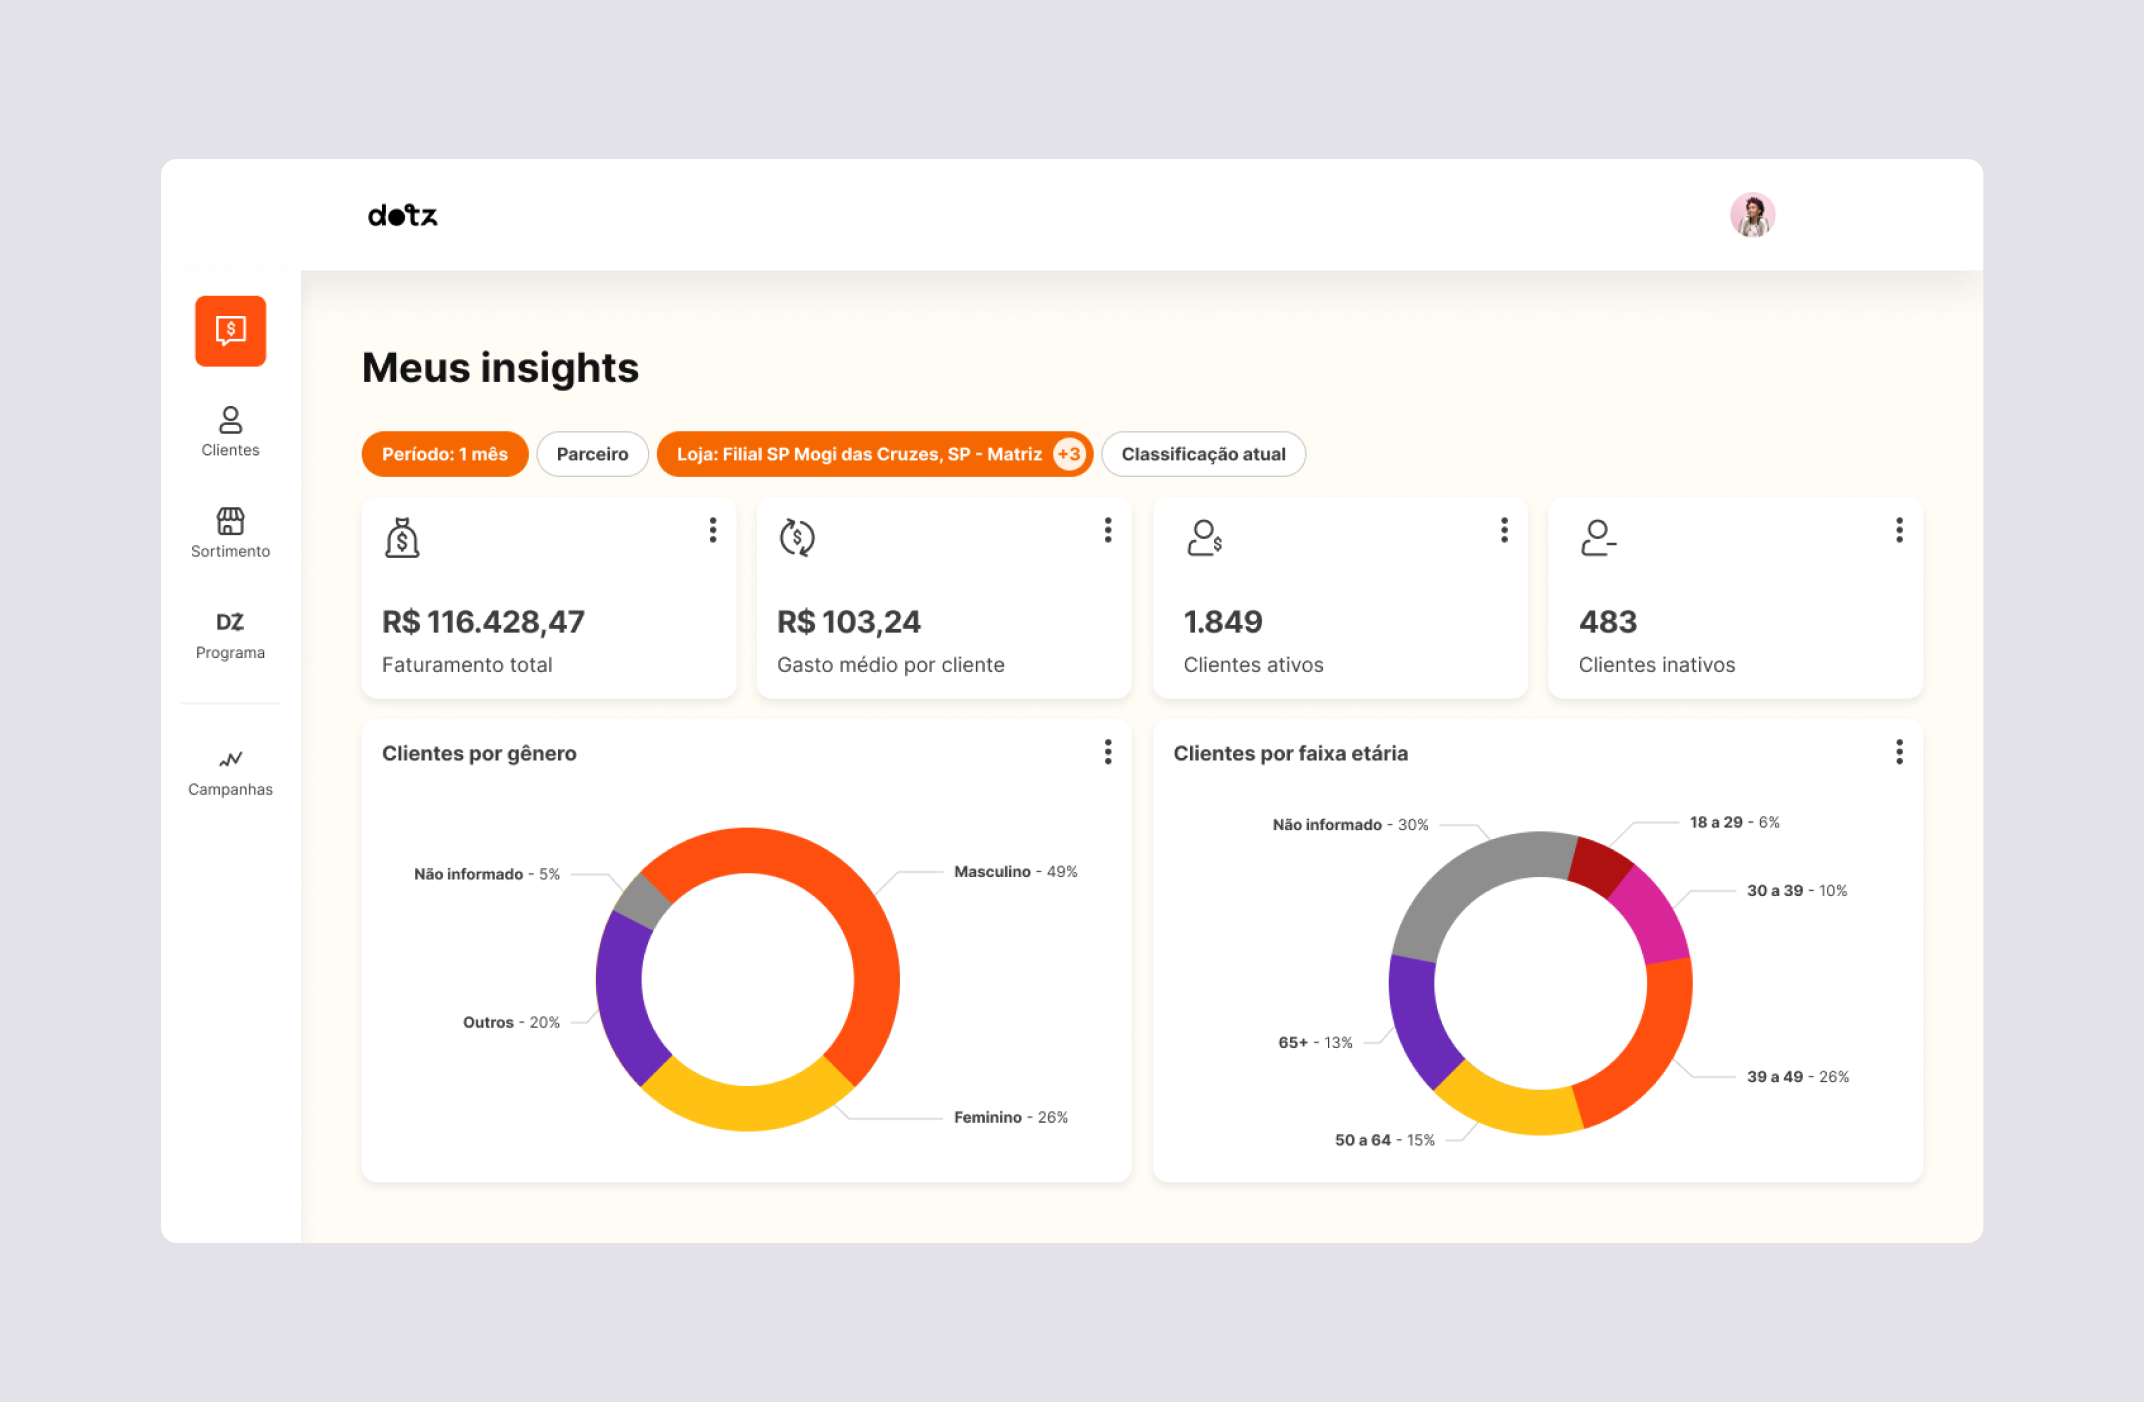Open the DZ Programa section
Screen dimensions: 2144x1402
[x=230, y=635]
